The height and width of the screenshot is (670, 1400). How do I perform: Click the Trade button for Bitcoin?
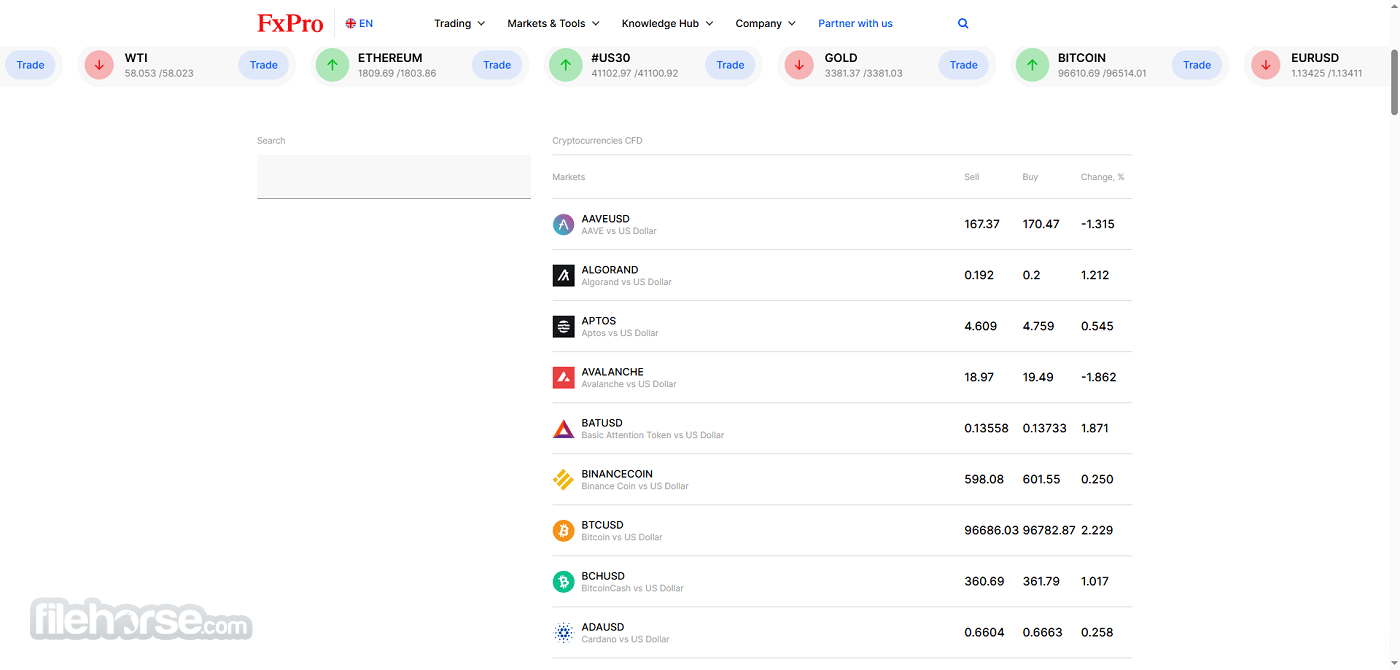(1197, 65)
